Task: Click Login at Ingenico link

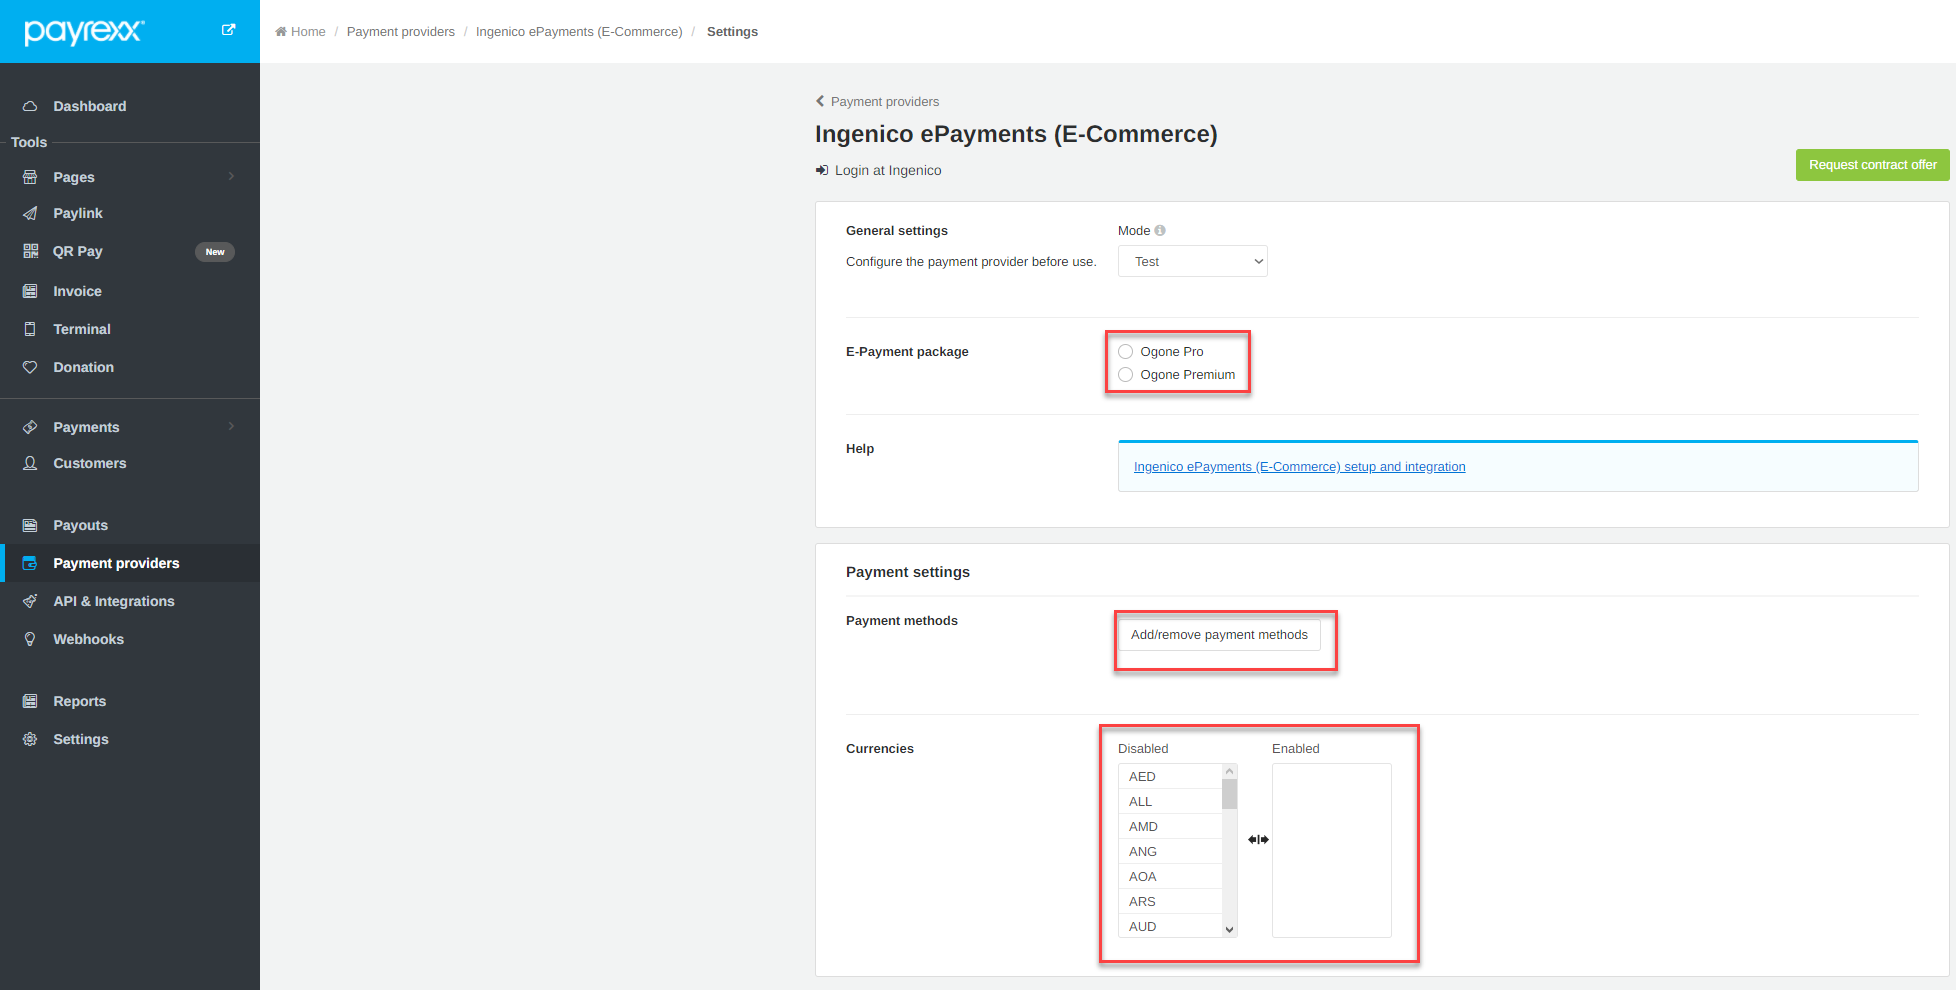Action: (x=888, y=170)
